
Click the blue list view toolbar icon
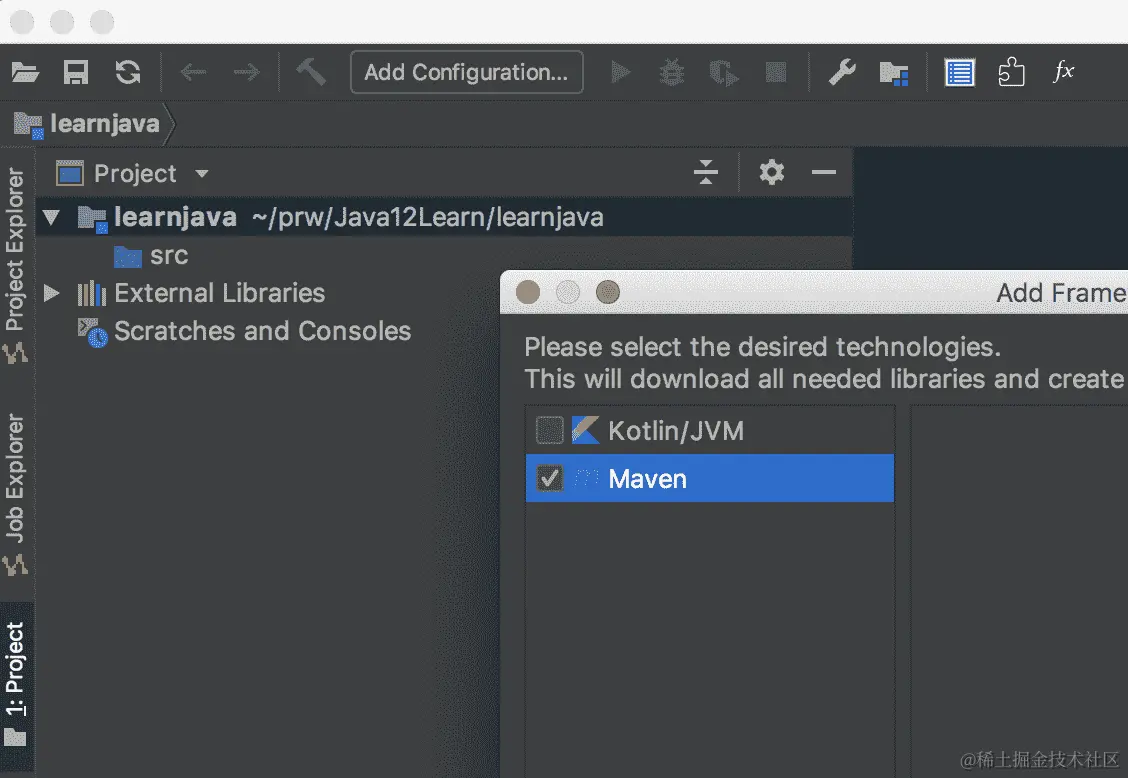[960, 72]
